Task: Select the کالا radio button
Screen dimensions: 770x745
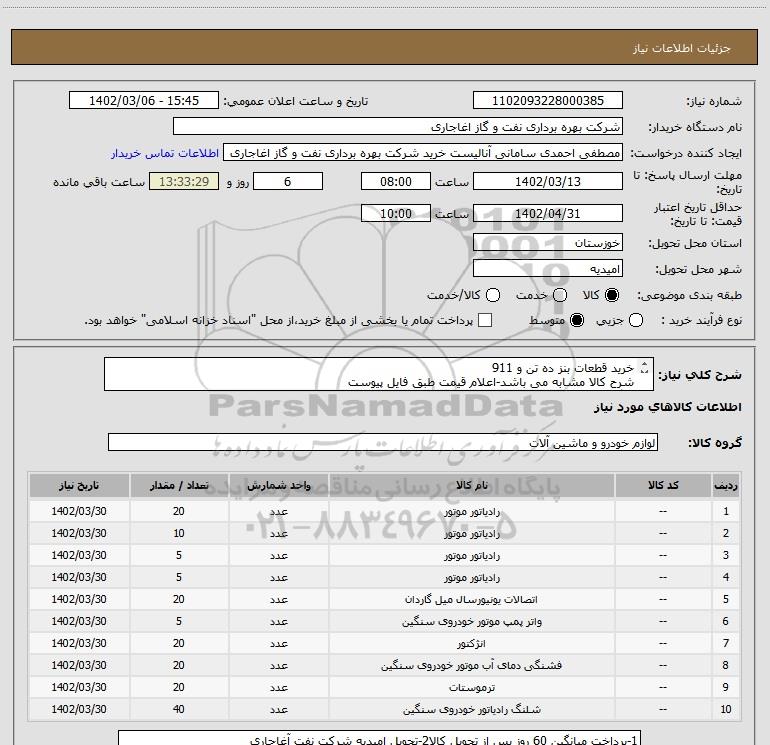Action: pyautogui.click(x=612, y=295)
